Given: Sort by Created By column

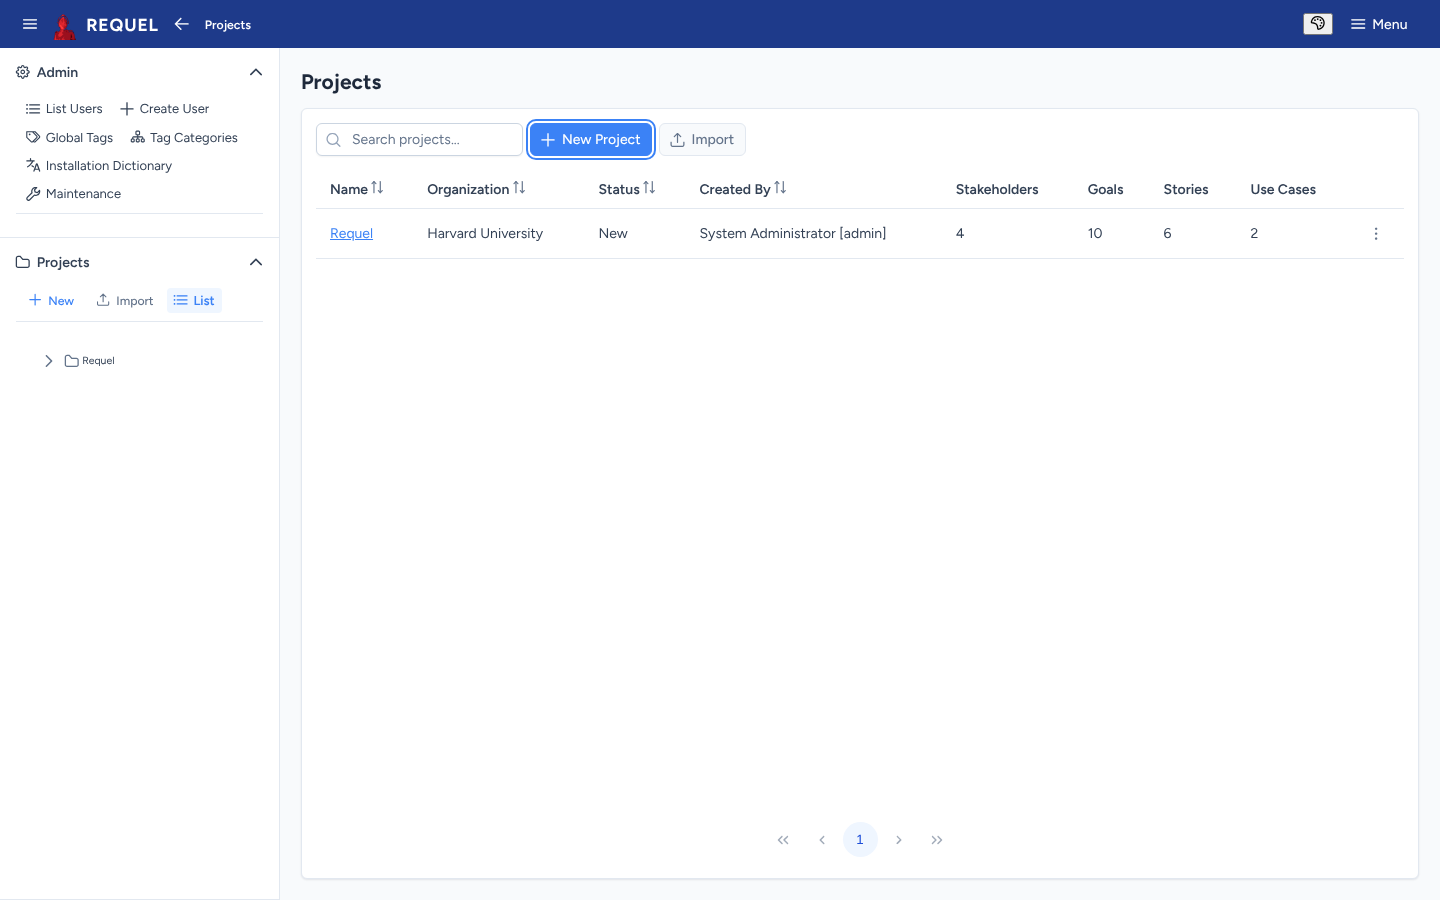Looking at the screenshot, I should tap(743, 189).
